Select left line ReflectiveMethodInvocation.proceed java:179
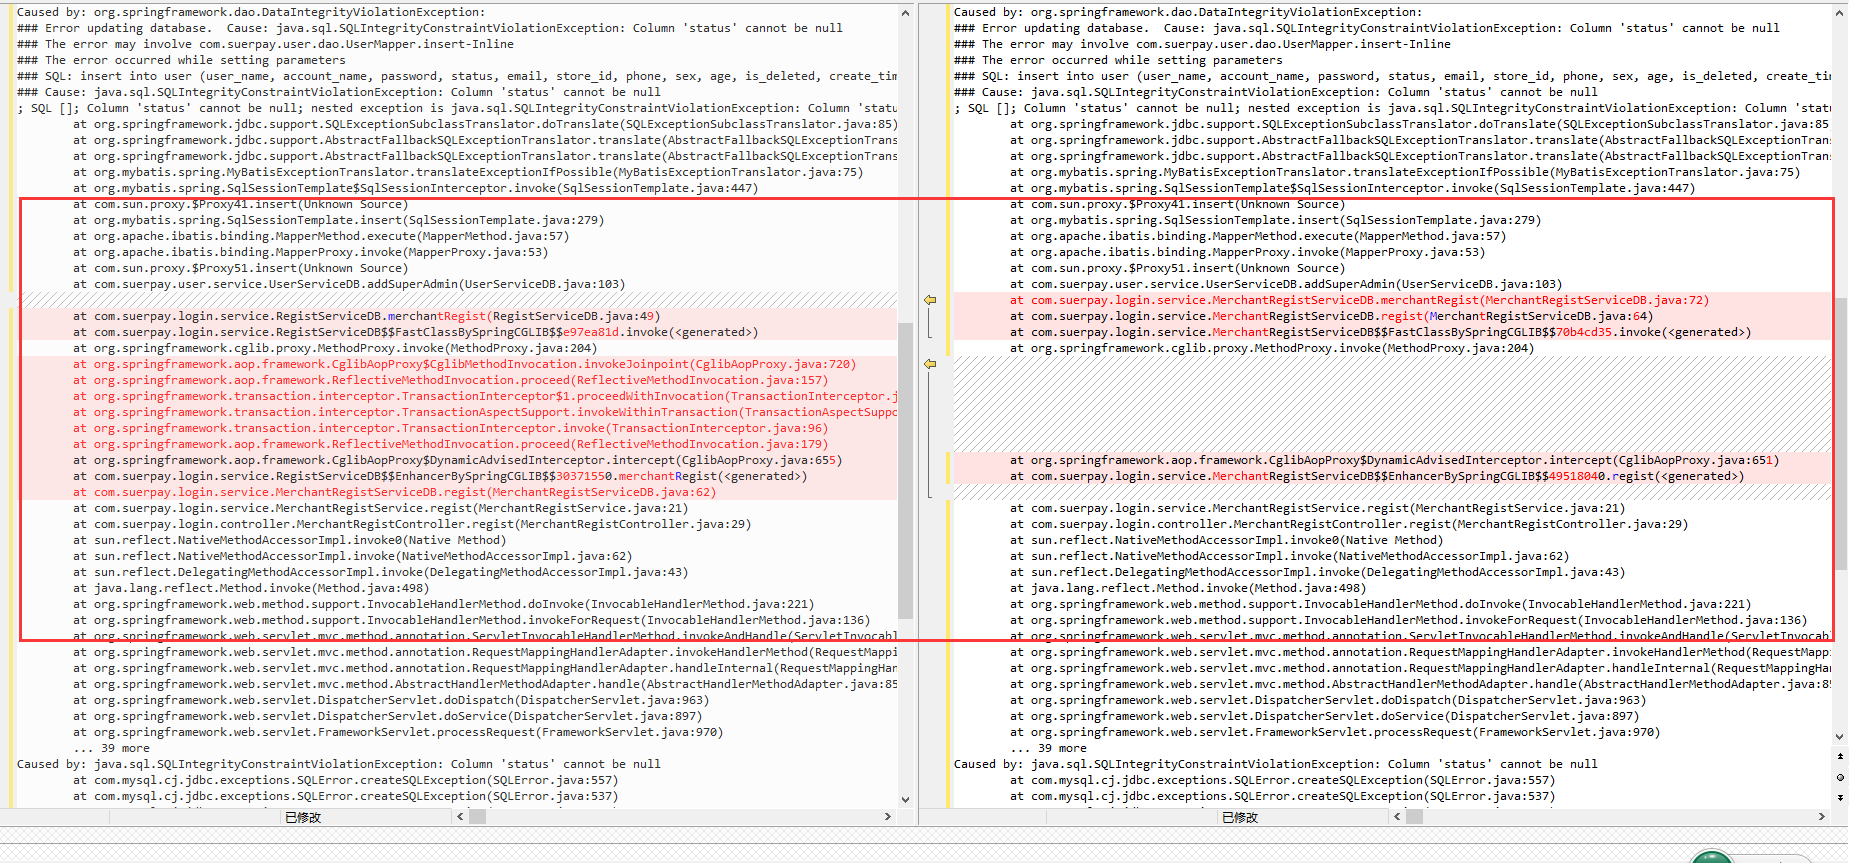 coord(450,444)
